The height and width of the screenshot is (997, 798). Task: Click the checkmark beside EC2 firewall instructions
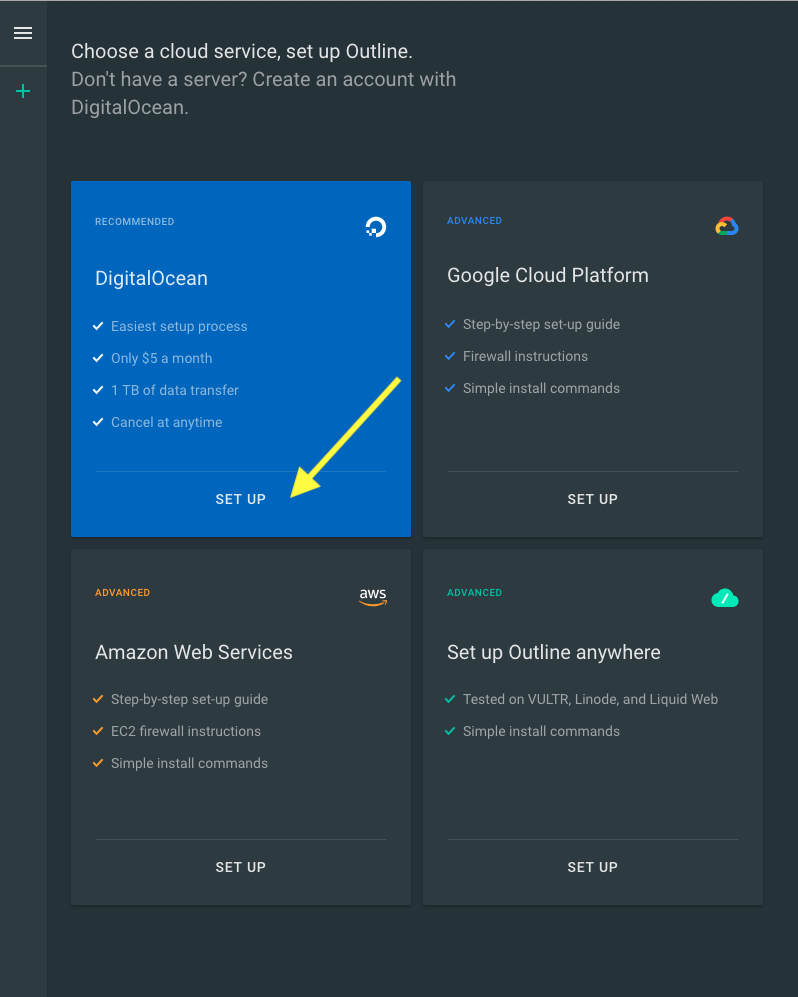98,731
